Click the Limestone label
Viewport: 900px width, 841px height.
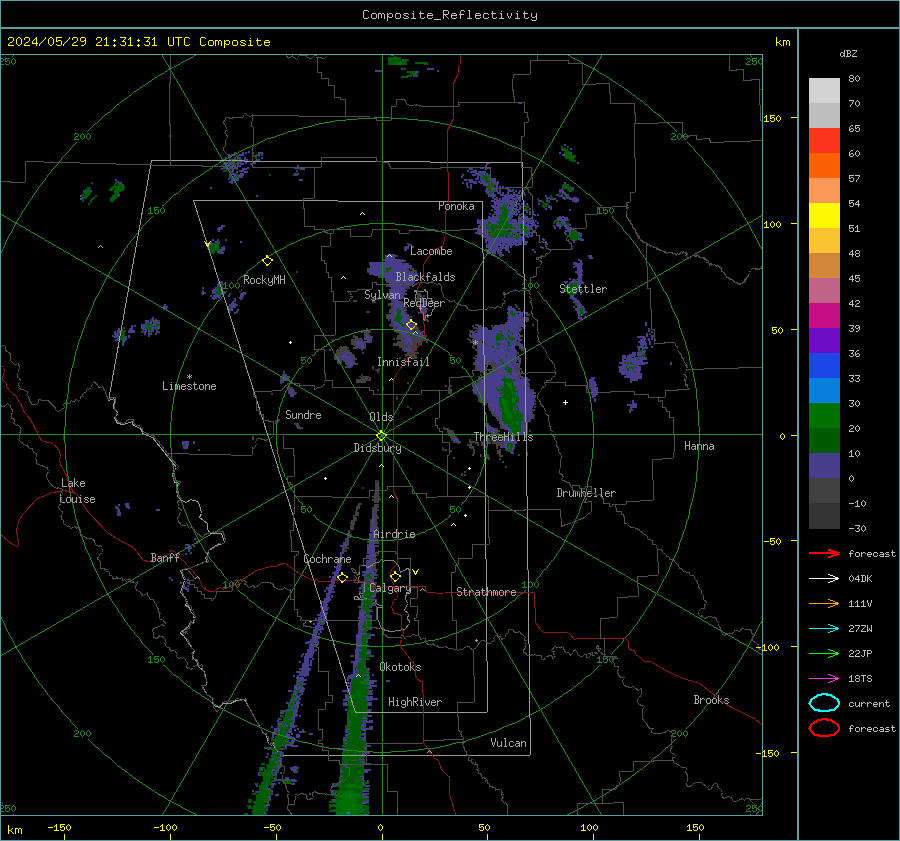click(x=189, y=386)
